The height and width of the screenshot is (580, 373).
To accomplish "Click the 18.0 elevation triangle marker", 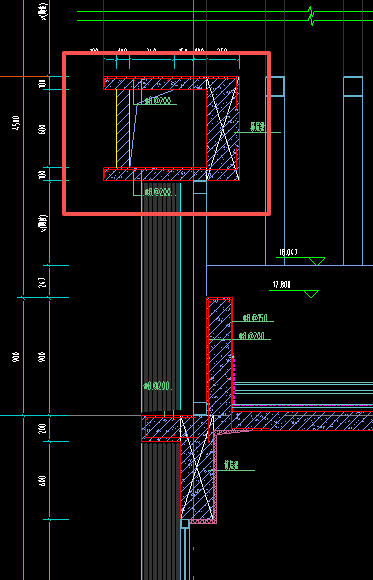I will [317, 261].
